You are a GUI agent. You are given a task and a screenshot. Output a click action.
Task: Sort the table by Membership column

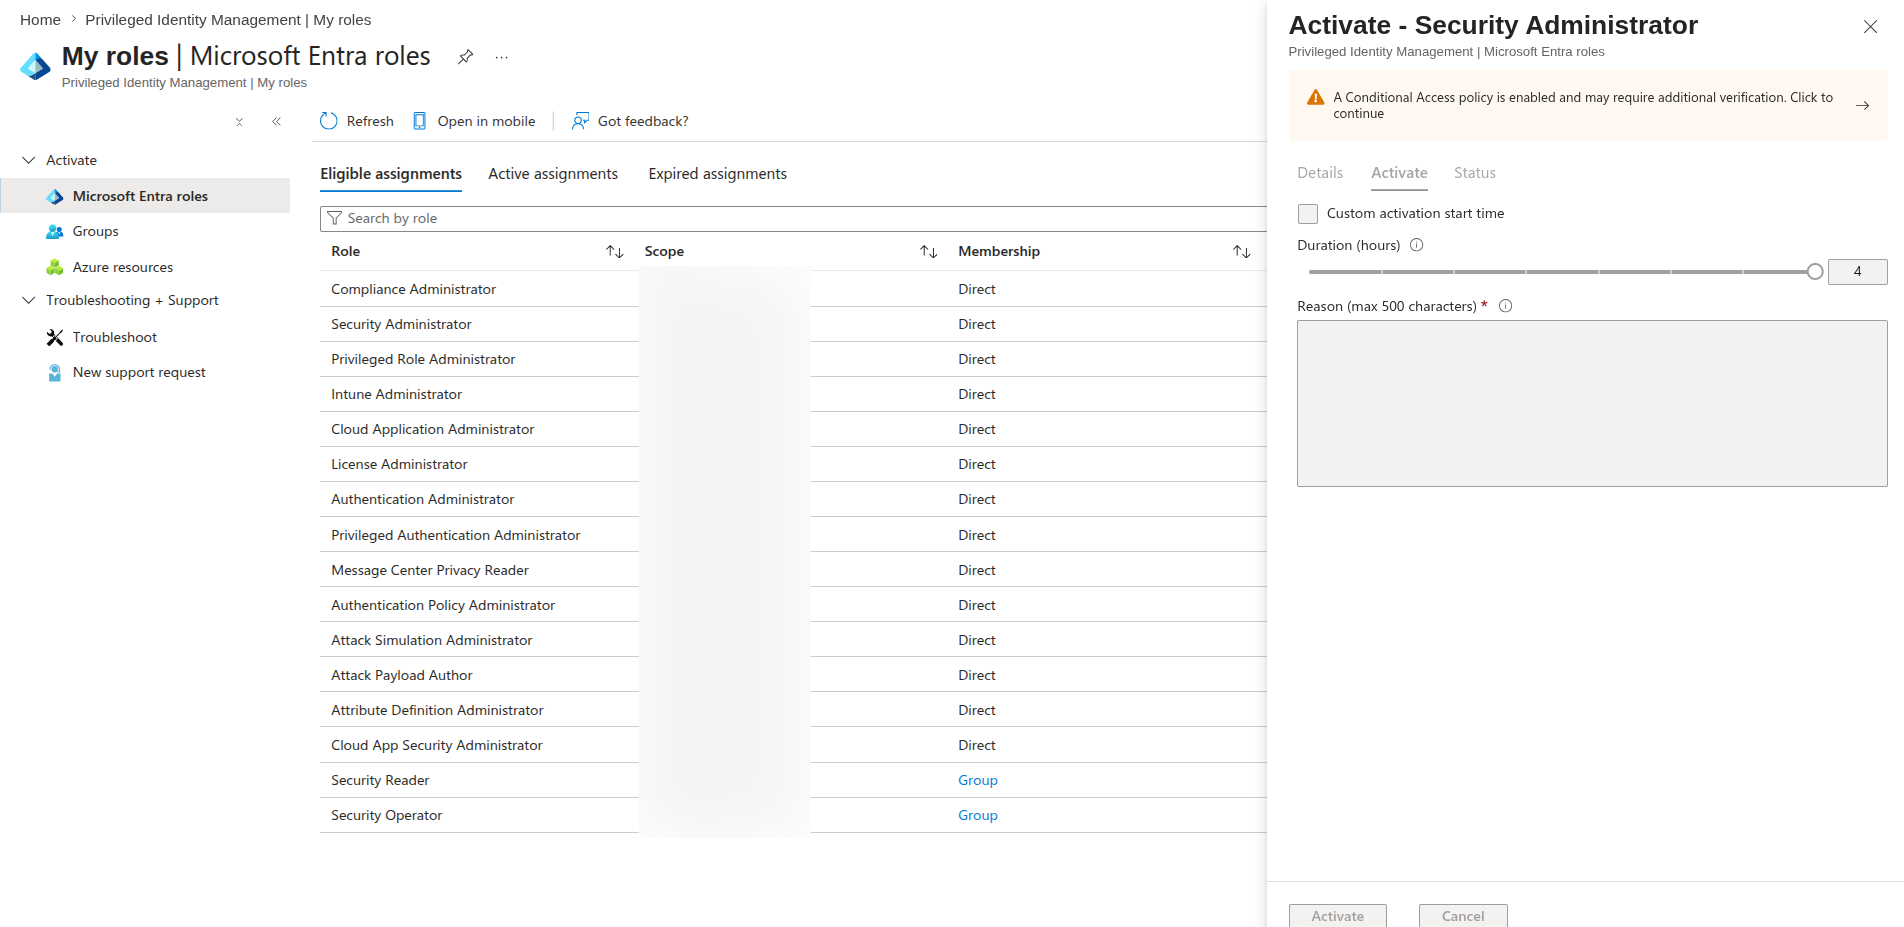pyautogui.click(x=1242, y=252)
